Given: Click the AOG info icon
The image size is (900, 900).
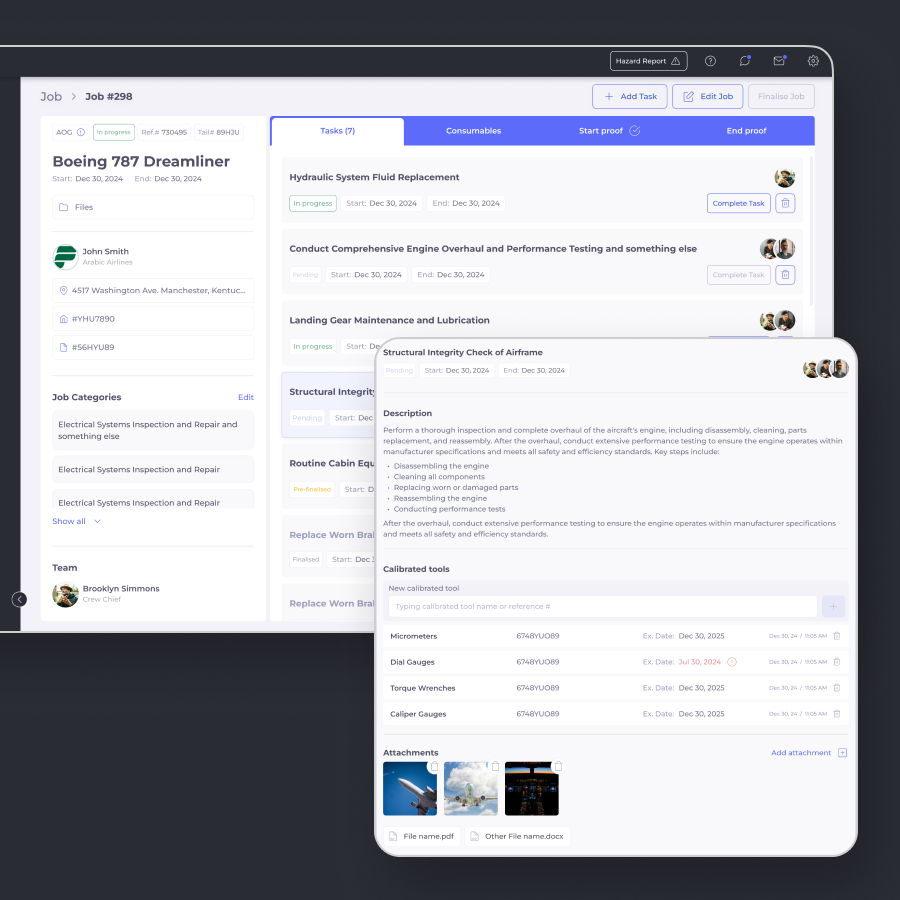Looking at the screenshot, I should (x=81, y=132).
